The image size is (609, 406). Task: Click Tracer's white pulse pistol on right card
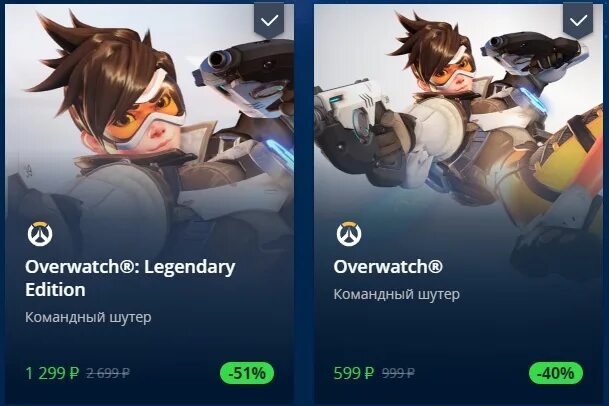tap(350, 107)
